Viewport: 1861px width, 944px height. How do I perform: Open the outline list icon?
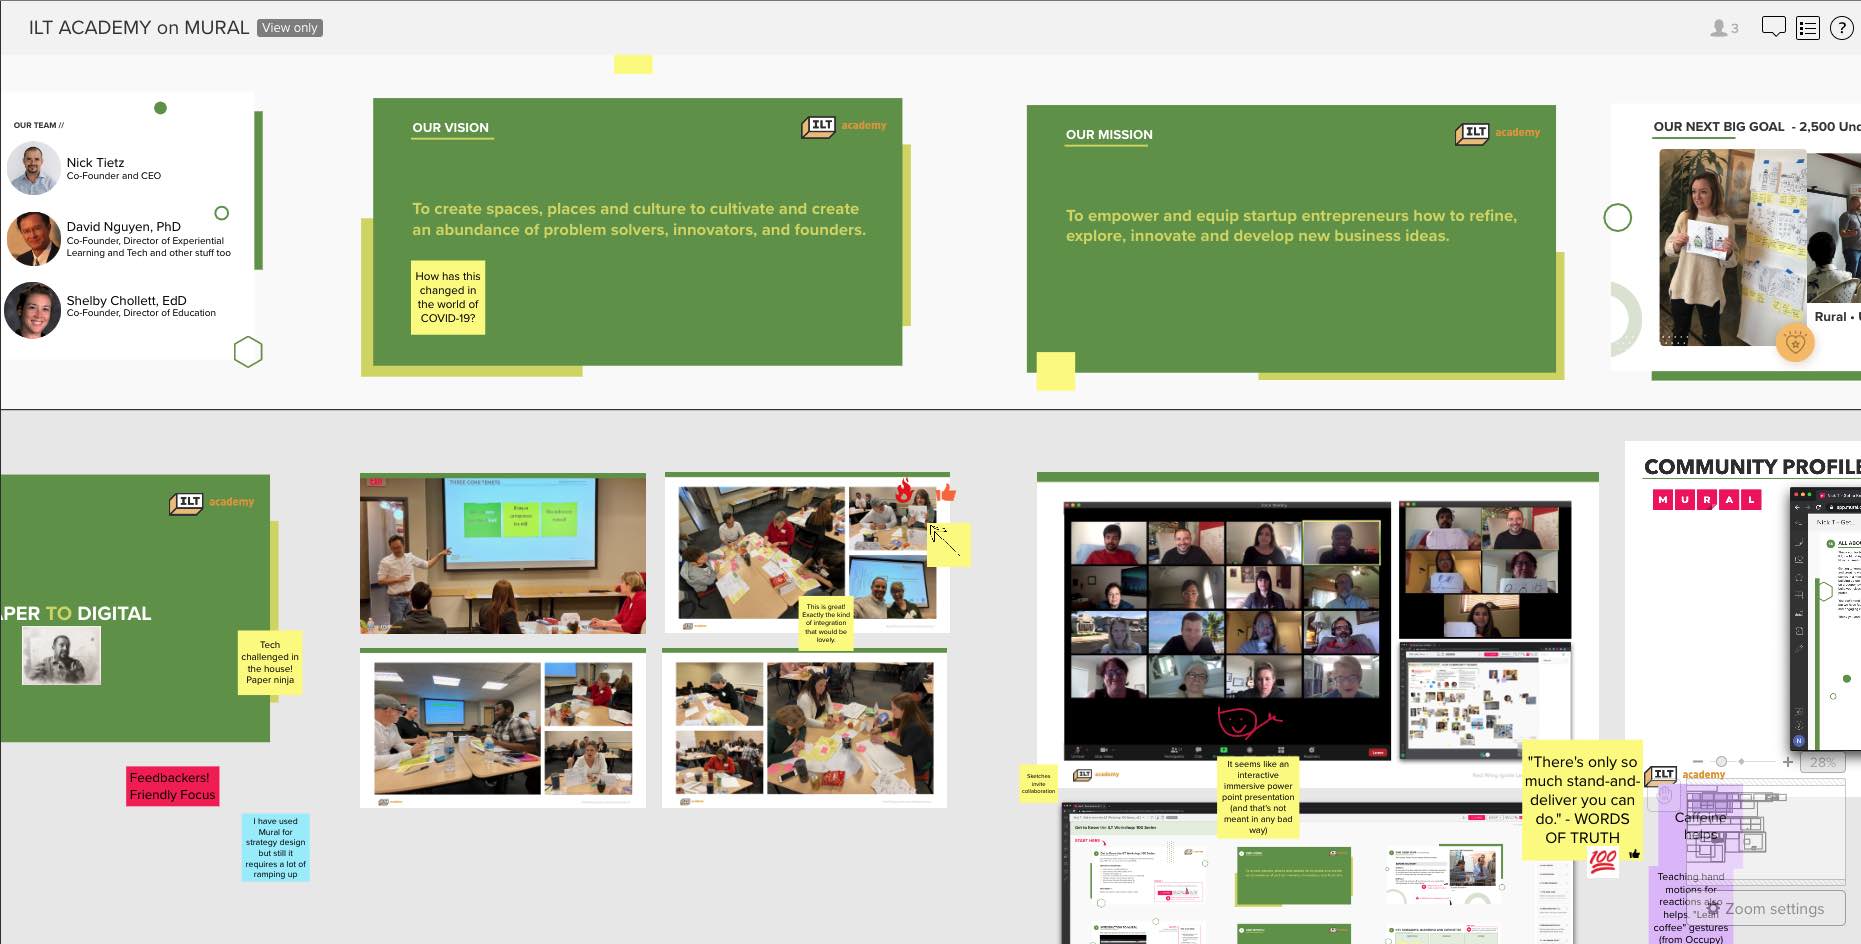click(1808, 27)
